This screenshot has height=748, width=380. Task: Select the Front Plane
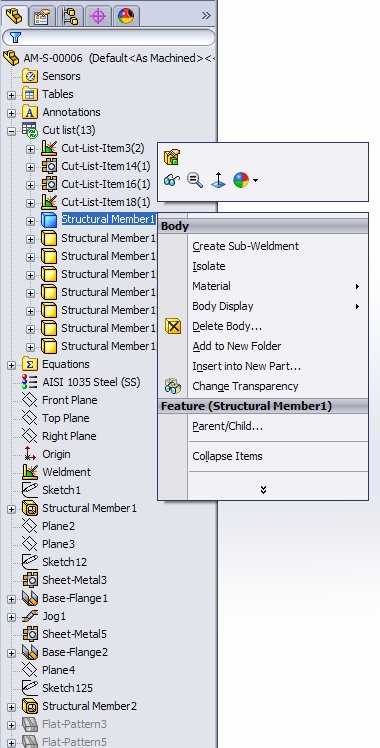[x=70, y=400]
